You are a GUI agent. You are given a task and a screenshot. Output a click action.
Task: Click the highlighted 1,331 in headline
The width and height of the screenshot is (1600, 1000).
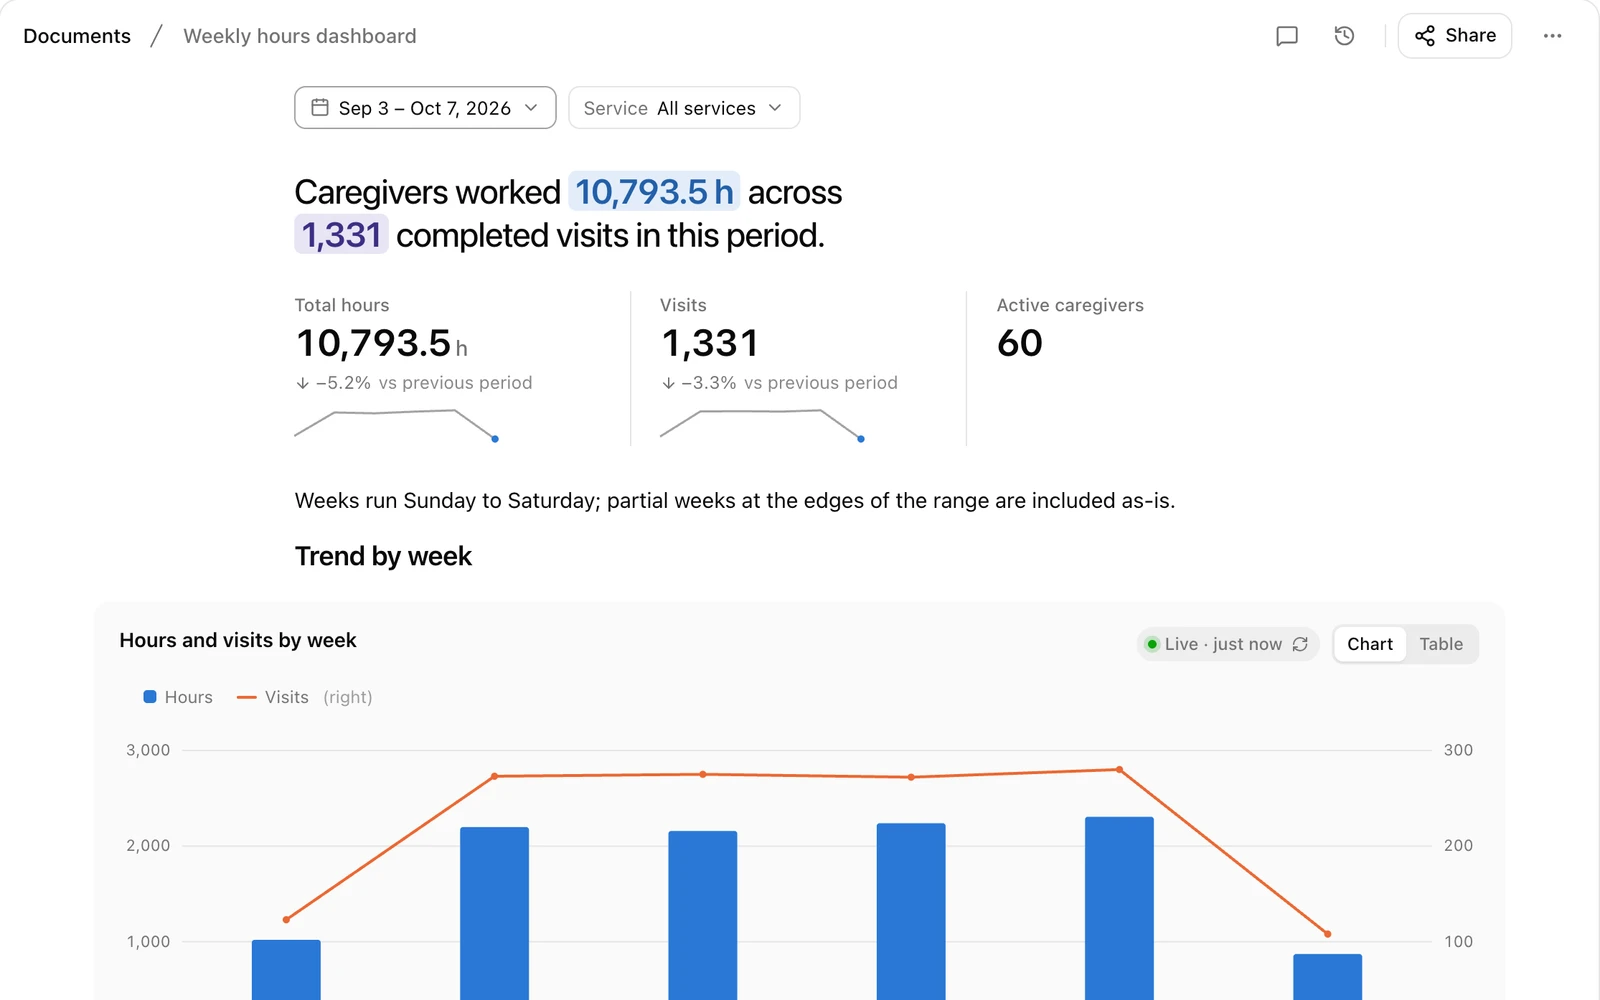tap(341, 235)
